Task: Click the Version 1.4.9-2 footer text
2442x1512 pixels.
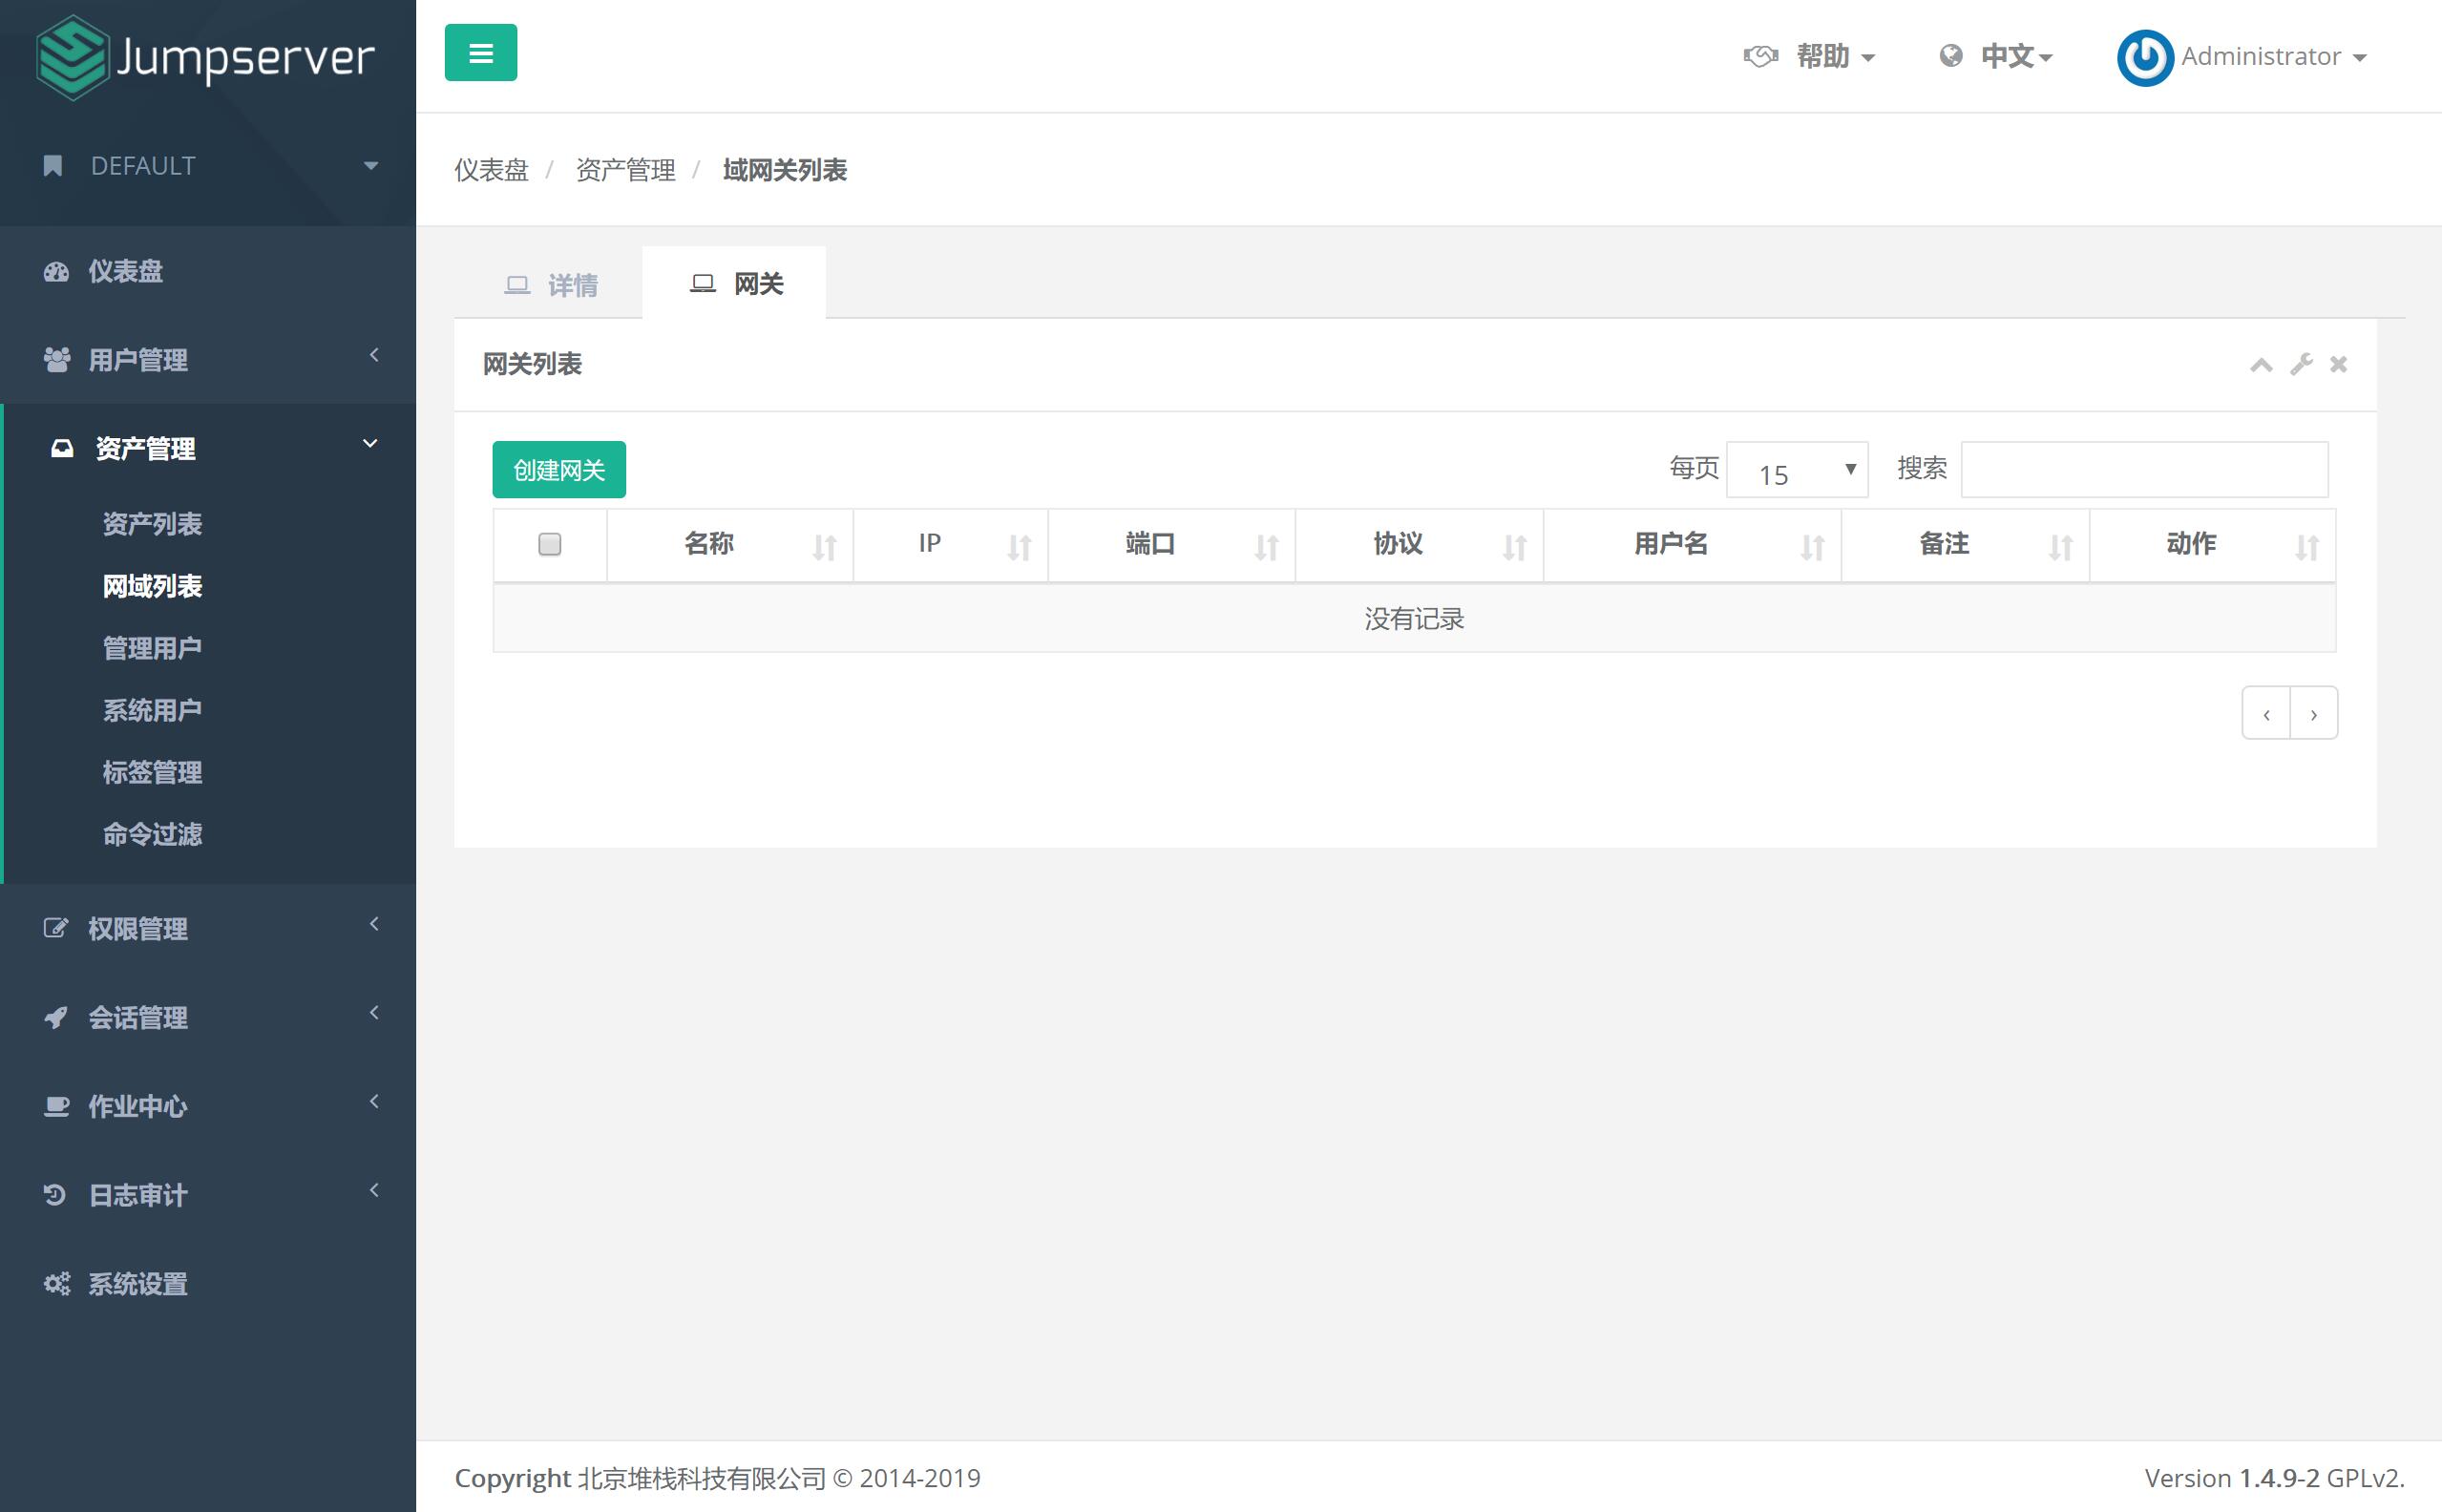Action: coord(2274,1478)
